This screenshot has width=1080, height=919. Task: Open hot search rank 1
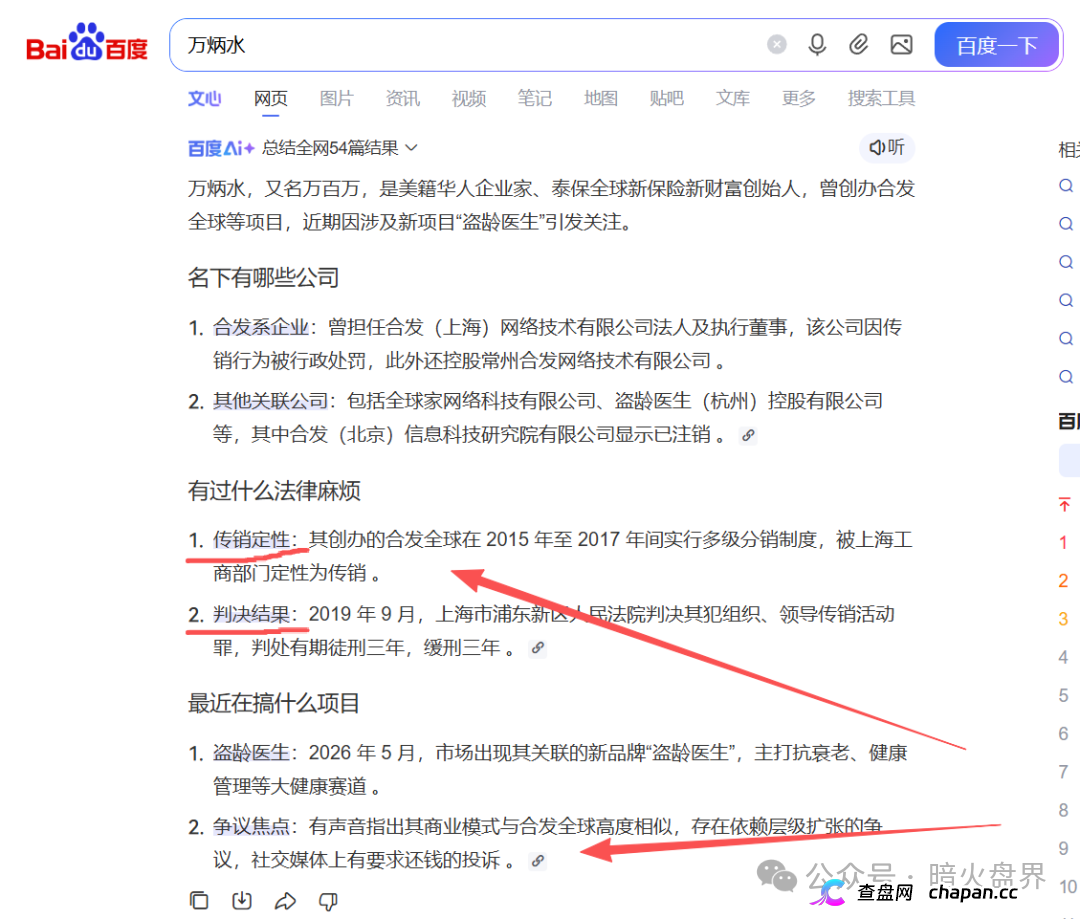1064,542
